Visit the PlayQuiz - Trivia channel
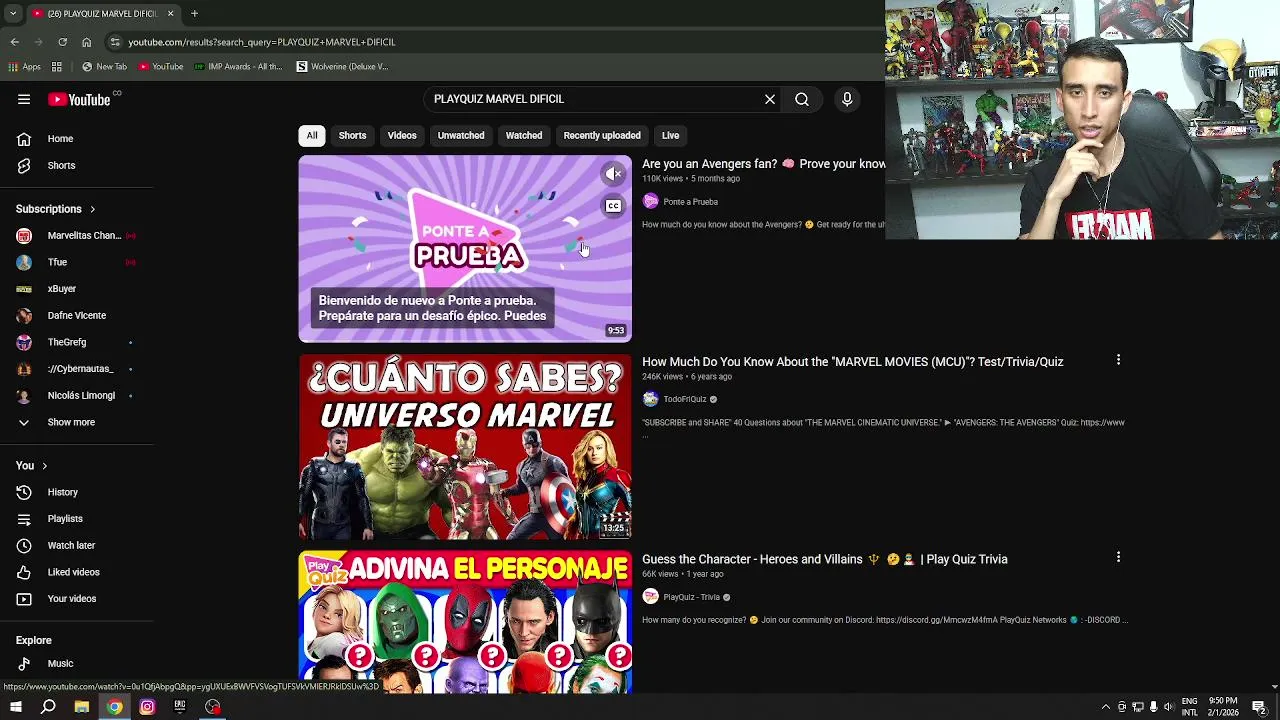Screen dimensions: 1280x720 (691, 597)
